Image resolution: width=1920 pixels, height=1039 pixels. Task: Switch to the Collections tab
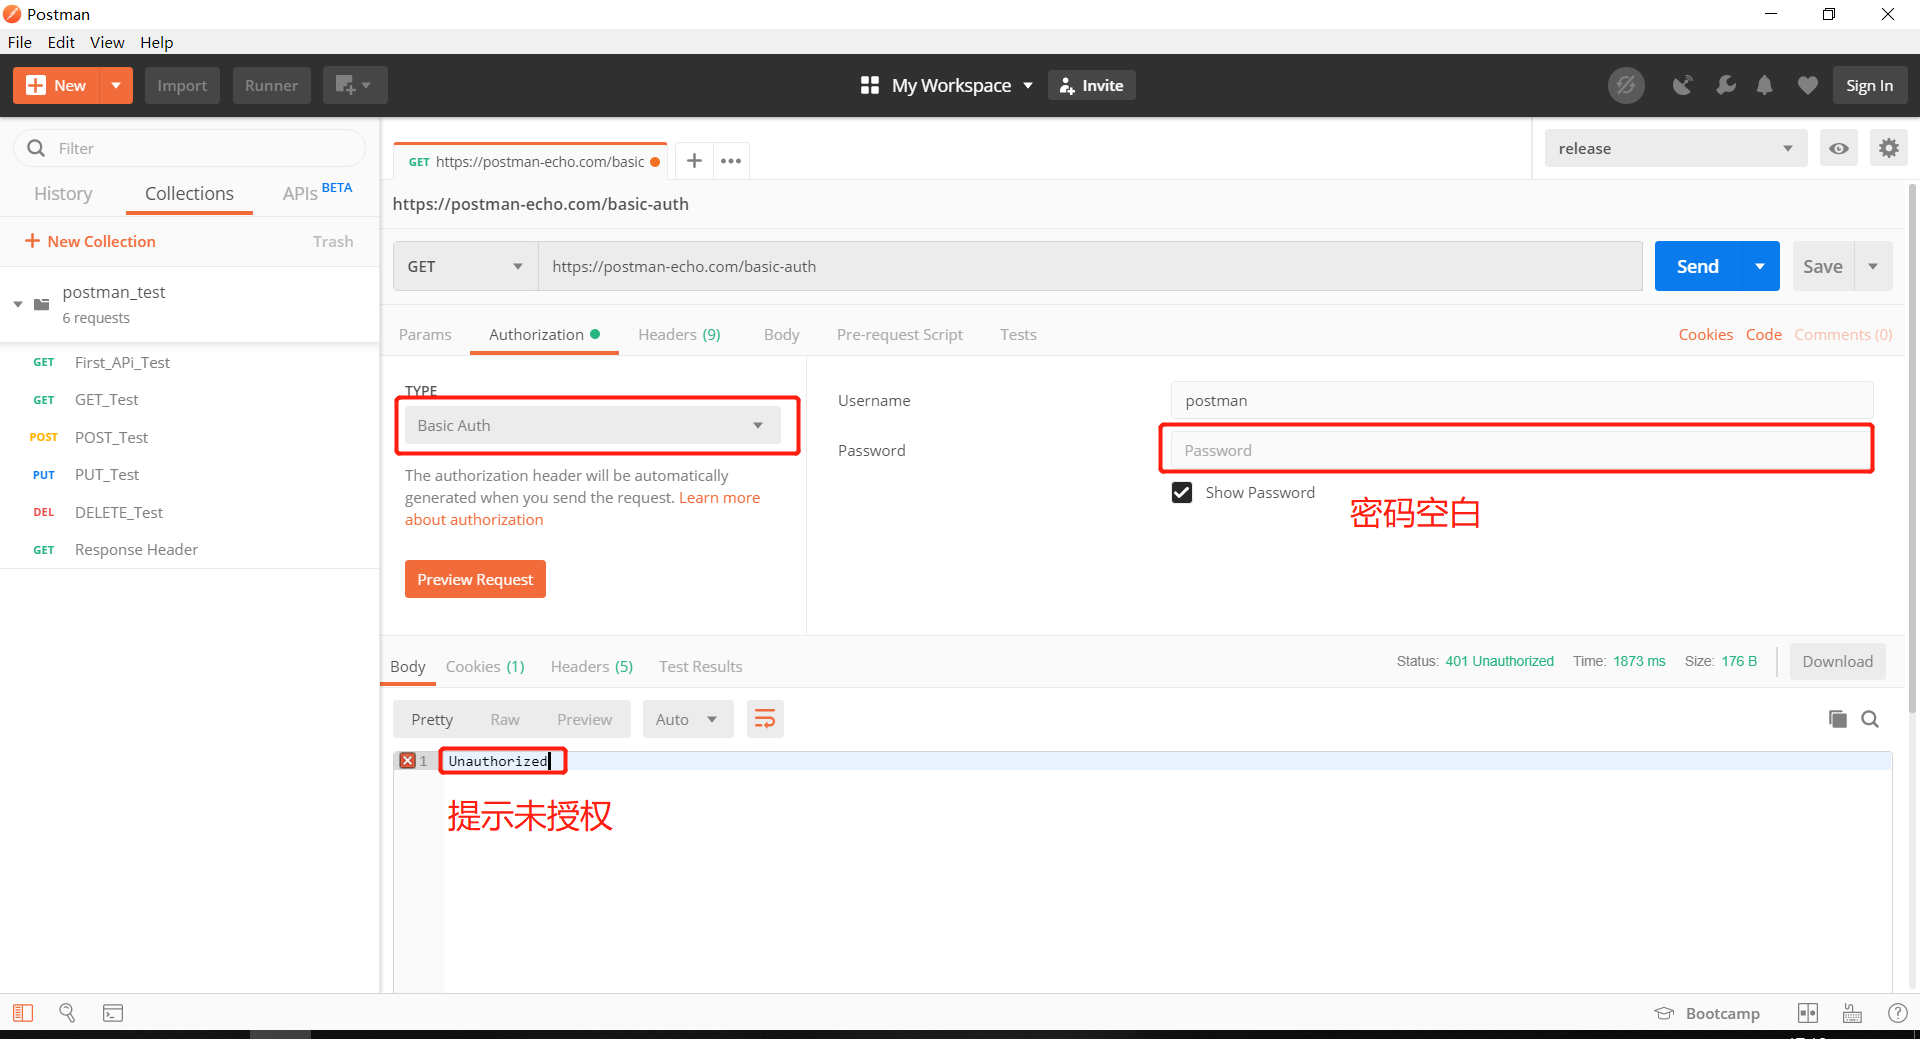(189, 194)
